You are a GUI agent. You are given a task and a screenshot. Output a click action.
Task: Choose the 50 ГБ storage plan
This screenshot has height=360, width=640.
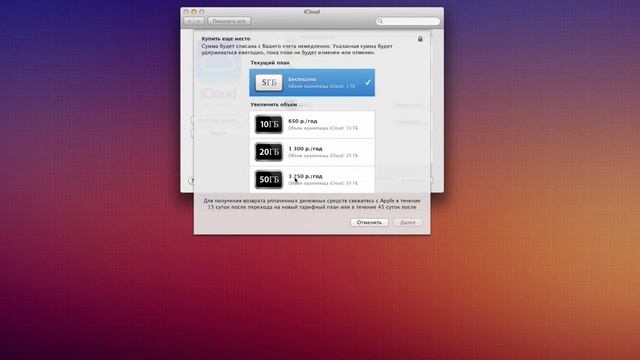pyautogui.click(x=312, y=180)
